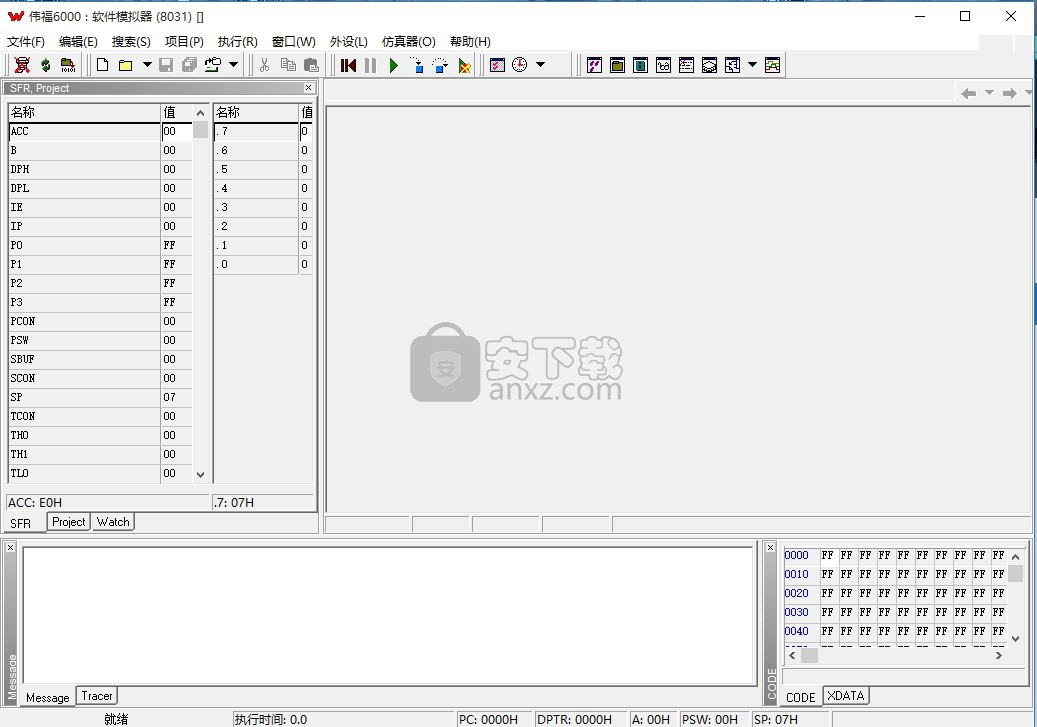
Task: Open the 项目(P) menu
Action: tap(184, 42)
